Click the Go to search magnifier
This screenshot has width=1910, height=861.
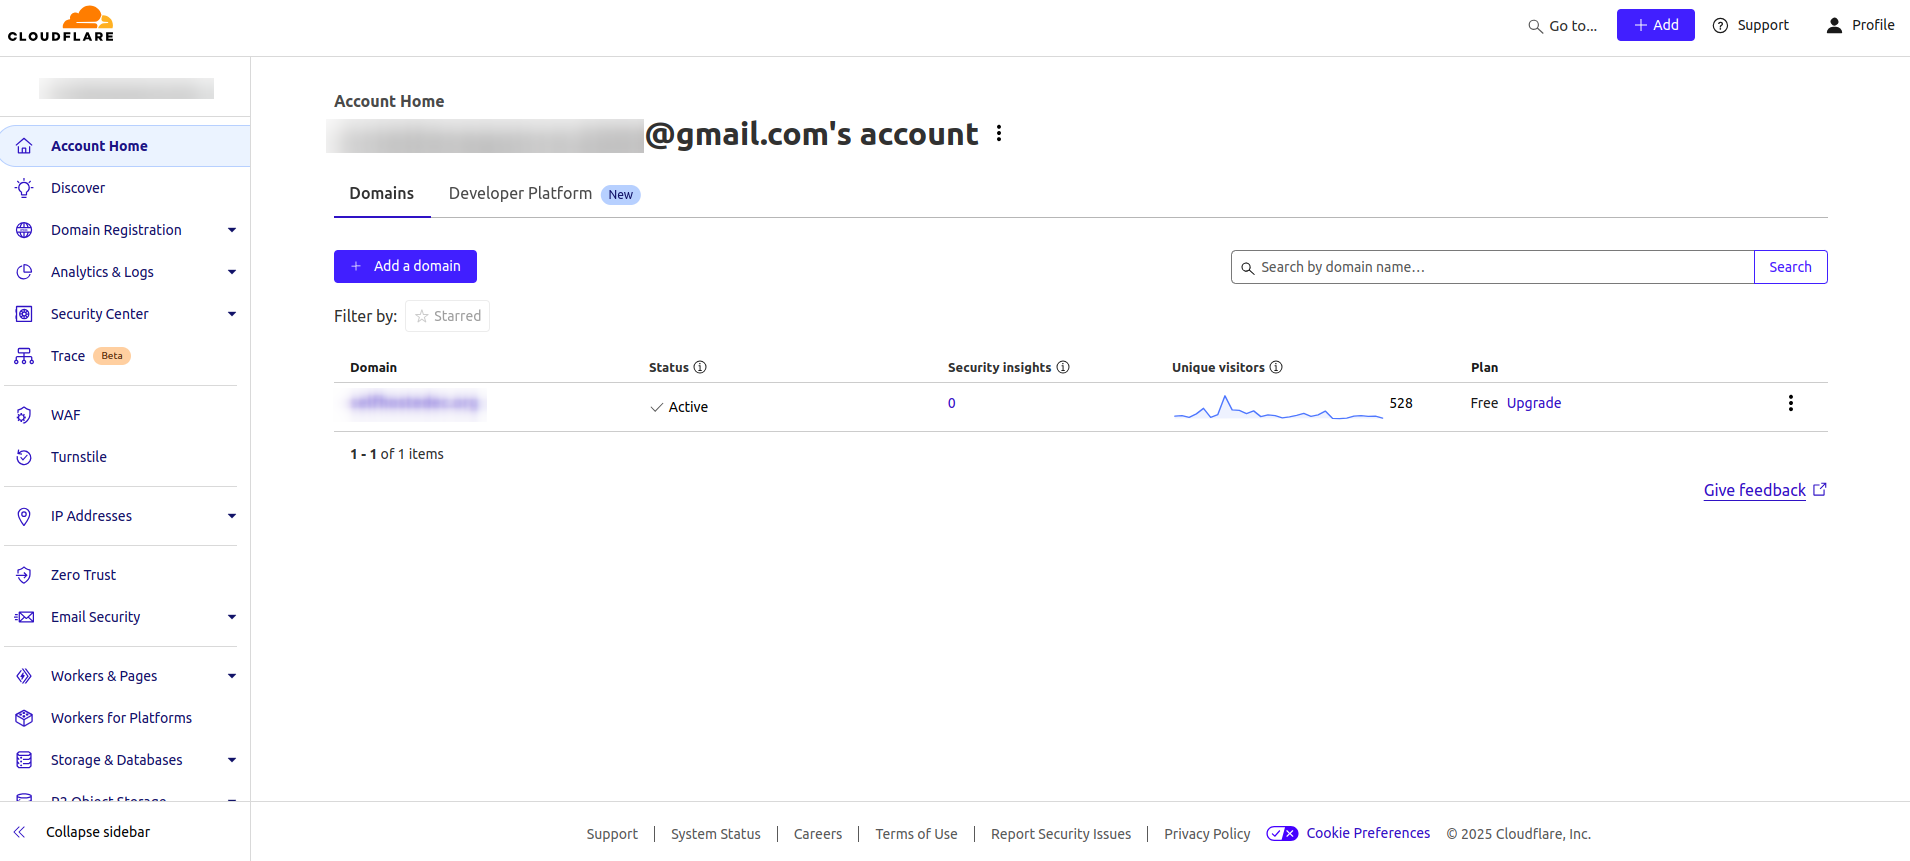[1535, 26]
